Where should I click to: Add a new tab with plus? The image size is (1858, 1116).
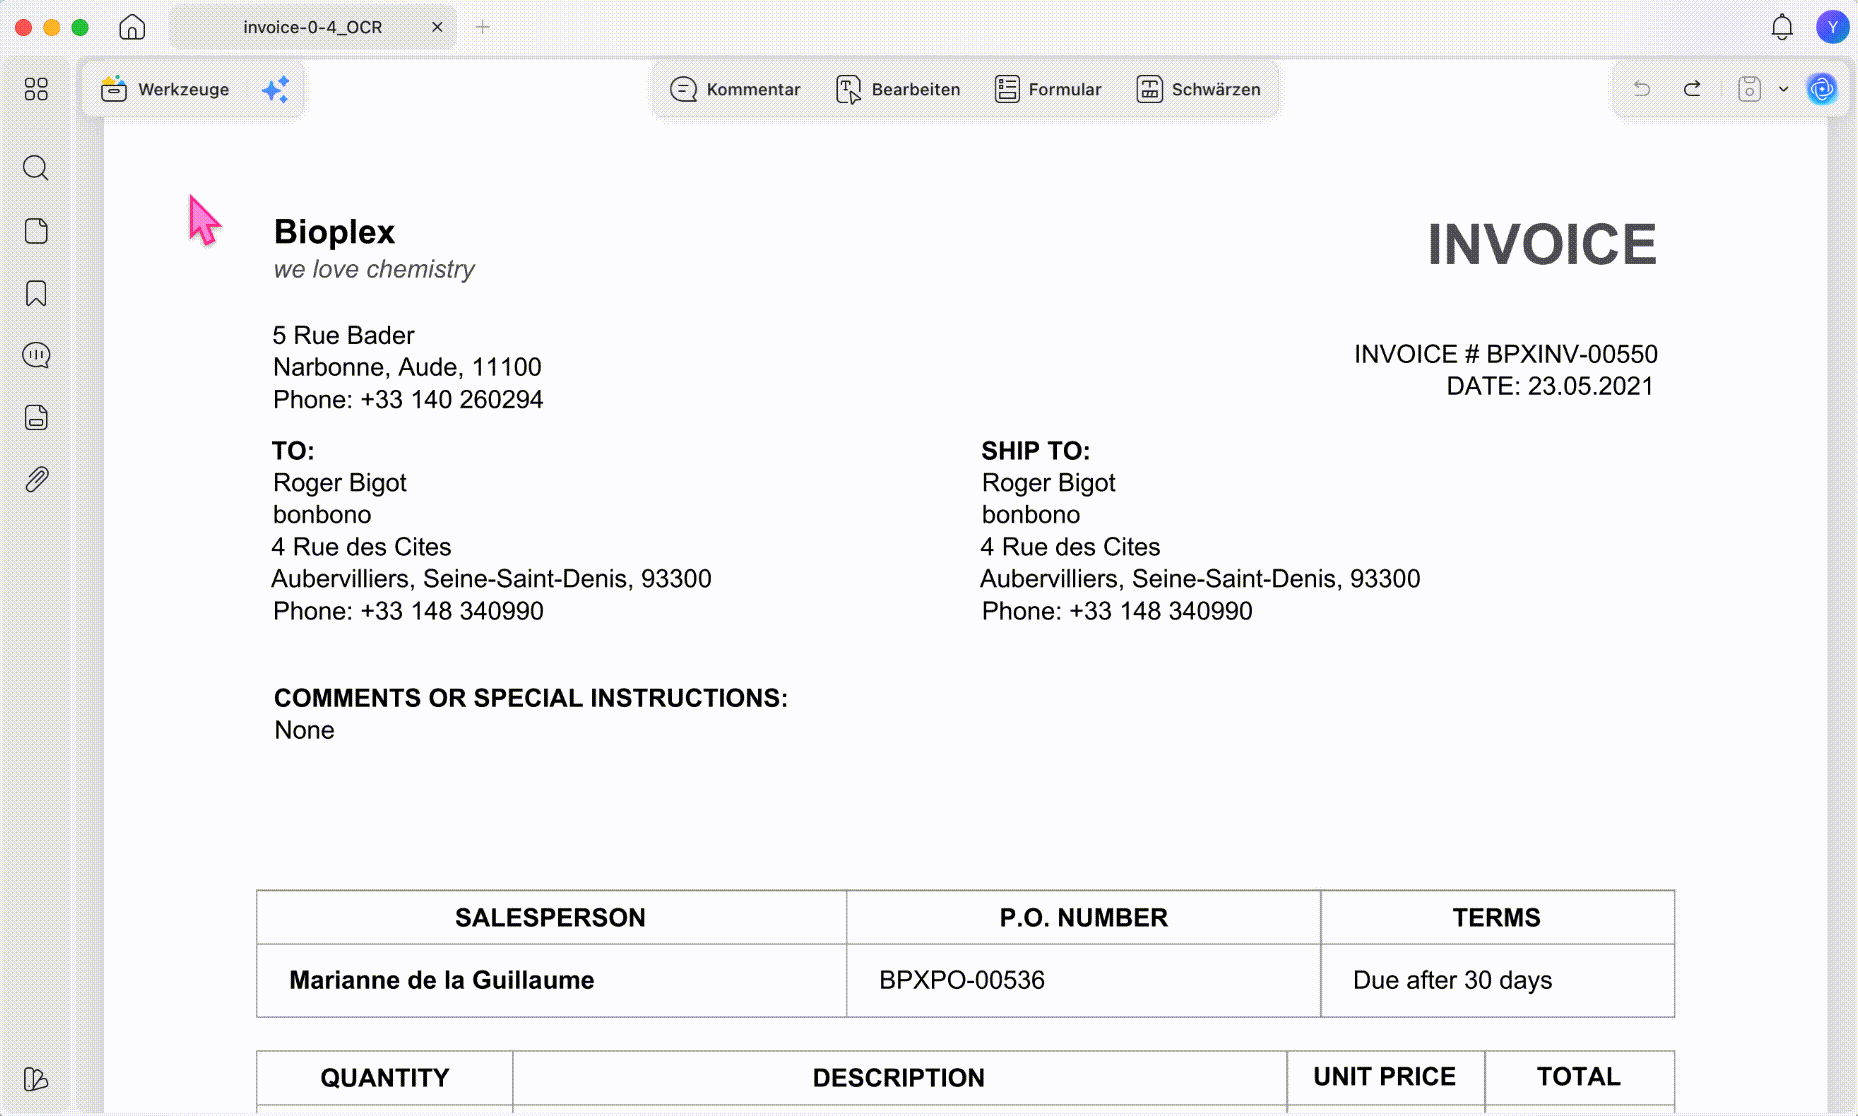click(x=483, y=27)
